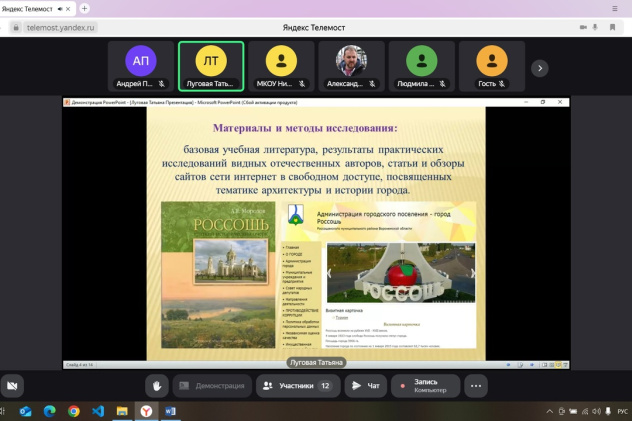Open the PowerPoint pointer options menu icon
Image resolution: width=632 pixels, height=421 pixels.
tap(520, 365)
